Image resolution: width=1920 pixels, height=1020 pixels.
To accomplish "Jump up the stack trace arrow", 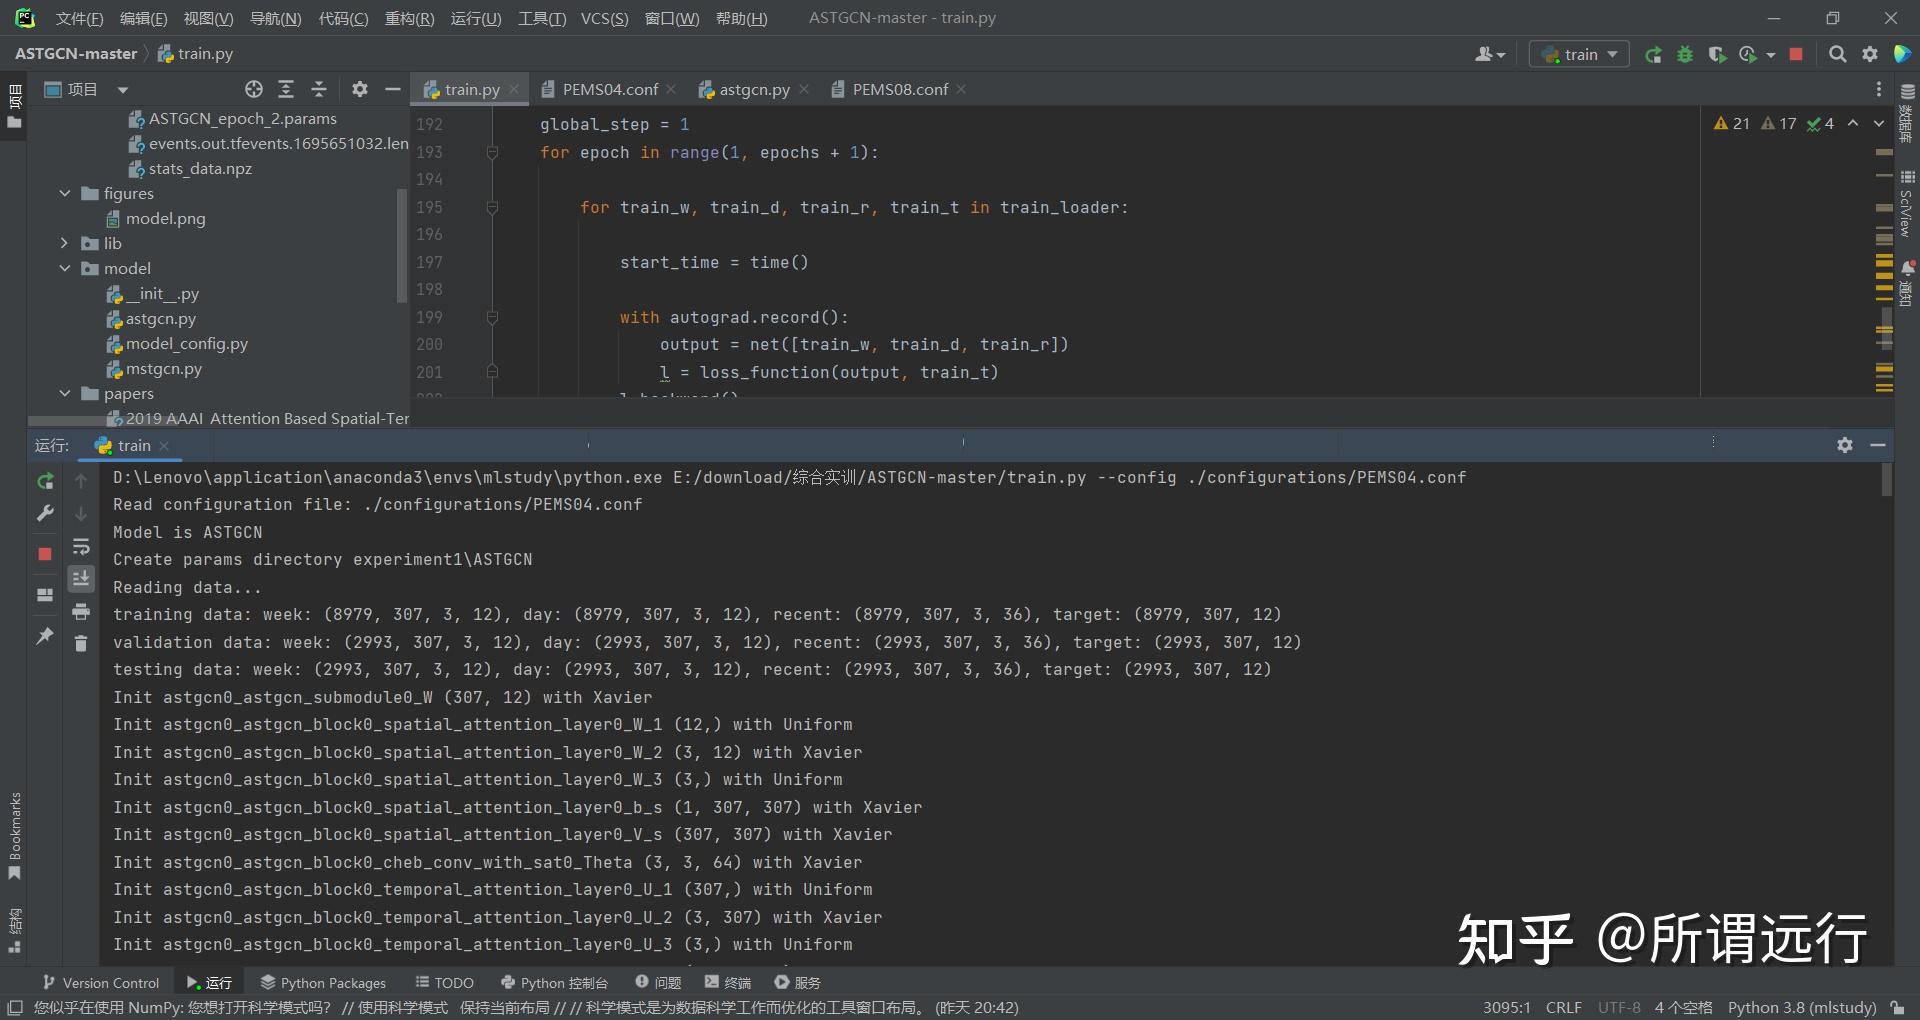I will [x=81, y=481].
